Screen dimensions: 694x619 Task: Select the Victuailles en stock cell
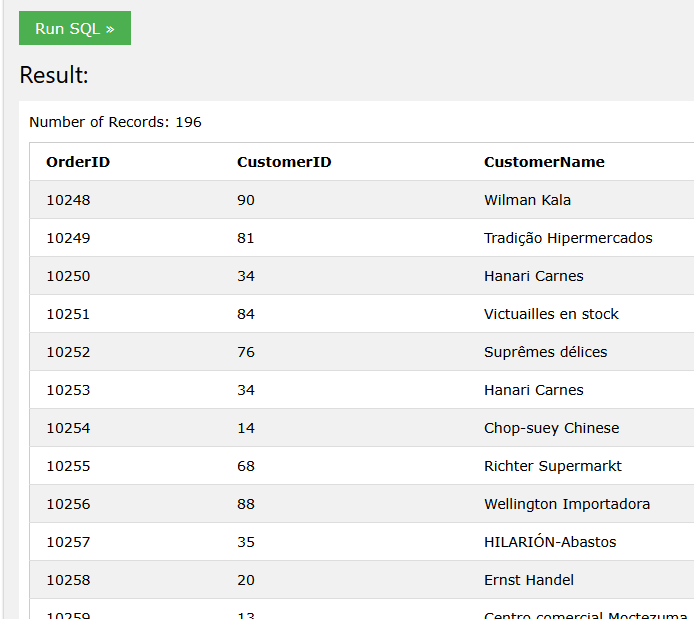(x=551, y=314)
